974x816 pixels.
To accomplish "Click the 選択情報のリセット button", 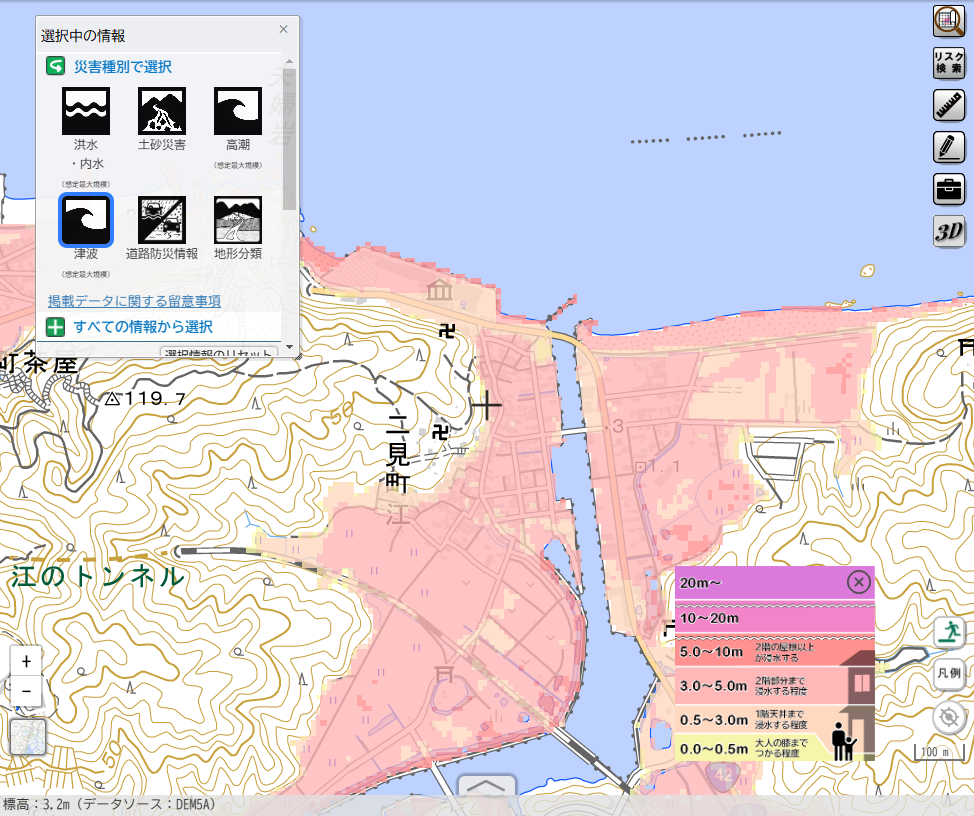I will click(x=219, y=352).
